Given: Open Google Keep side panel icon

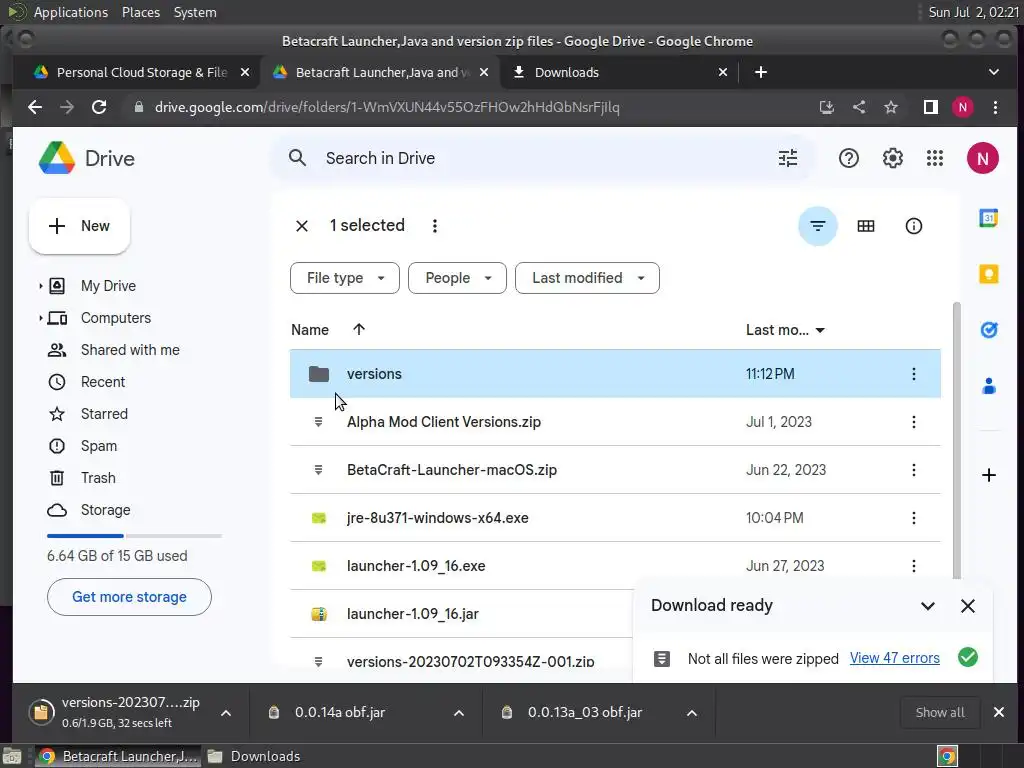Looking at the screenshot, I should (x=989, y=274).
